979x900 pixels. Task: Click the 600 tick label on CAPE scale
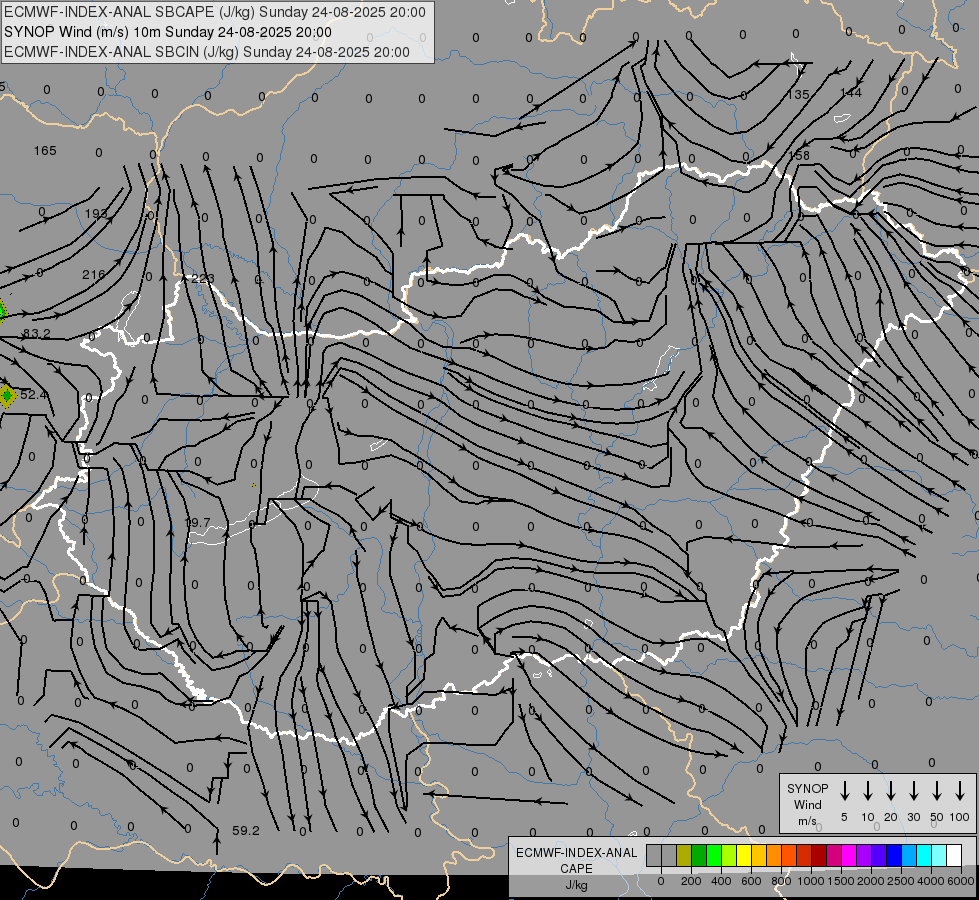[751, 881]
